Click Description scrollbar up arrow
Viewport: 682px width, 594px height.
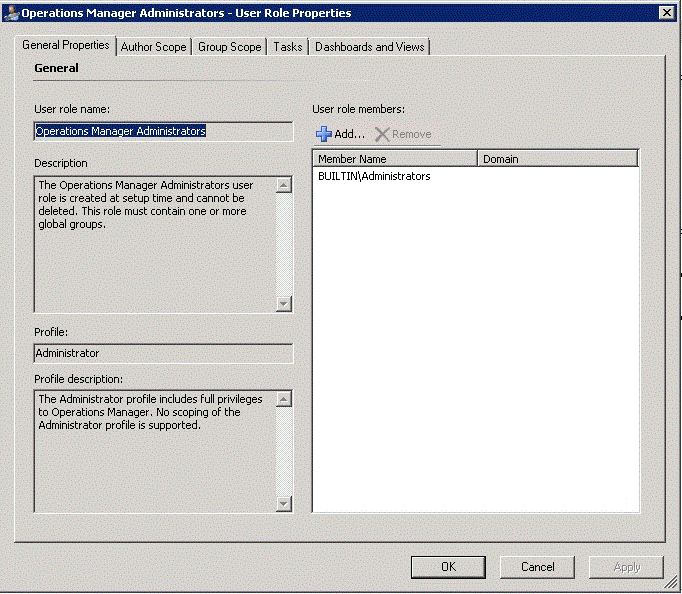284,185
